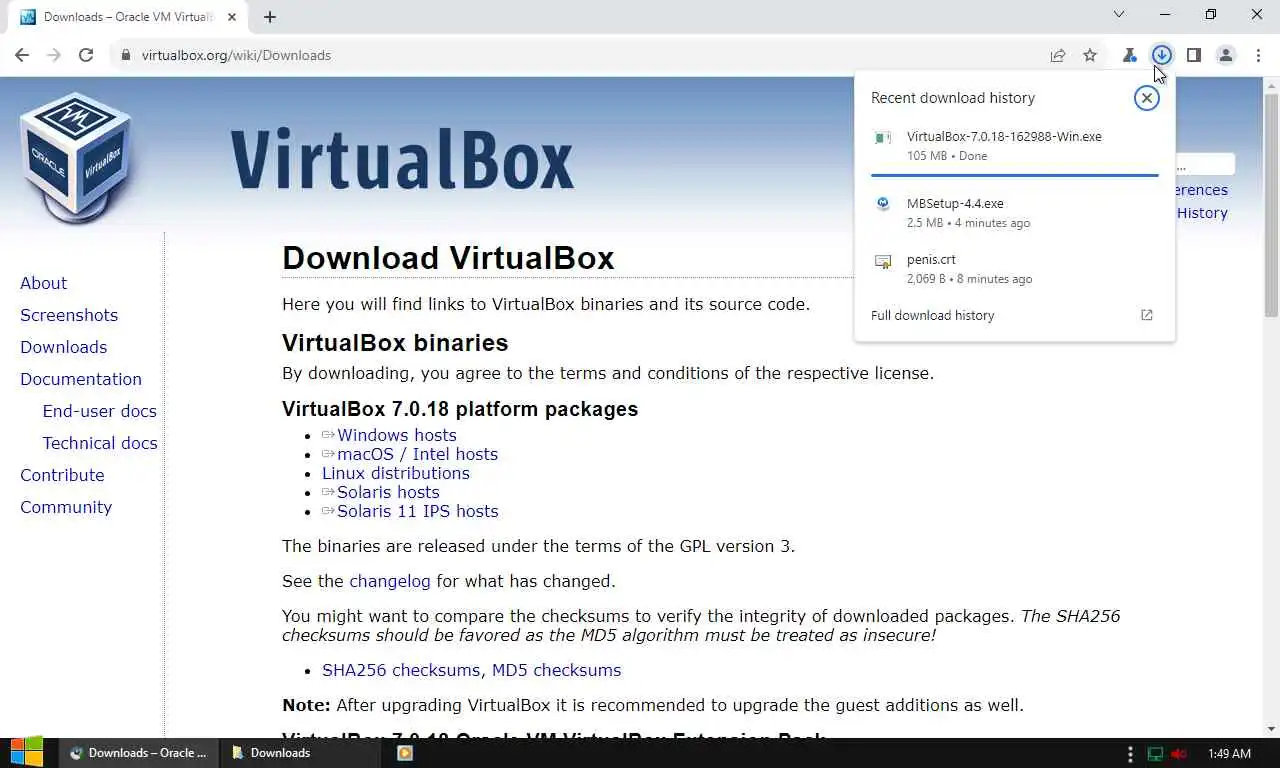Open the profile avatar menu
The height and width of the screenshot is (768, 1280).
click(1226, 55)
